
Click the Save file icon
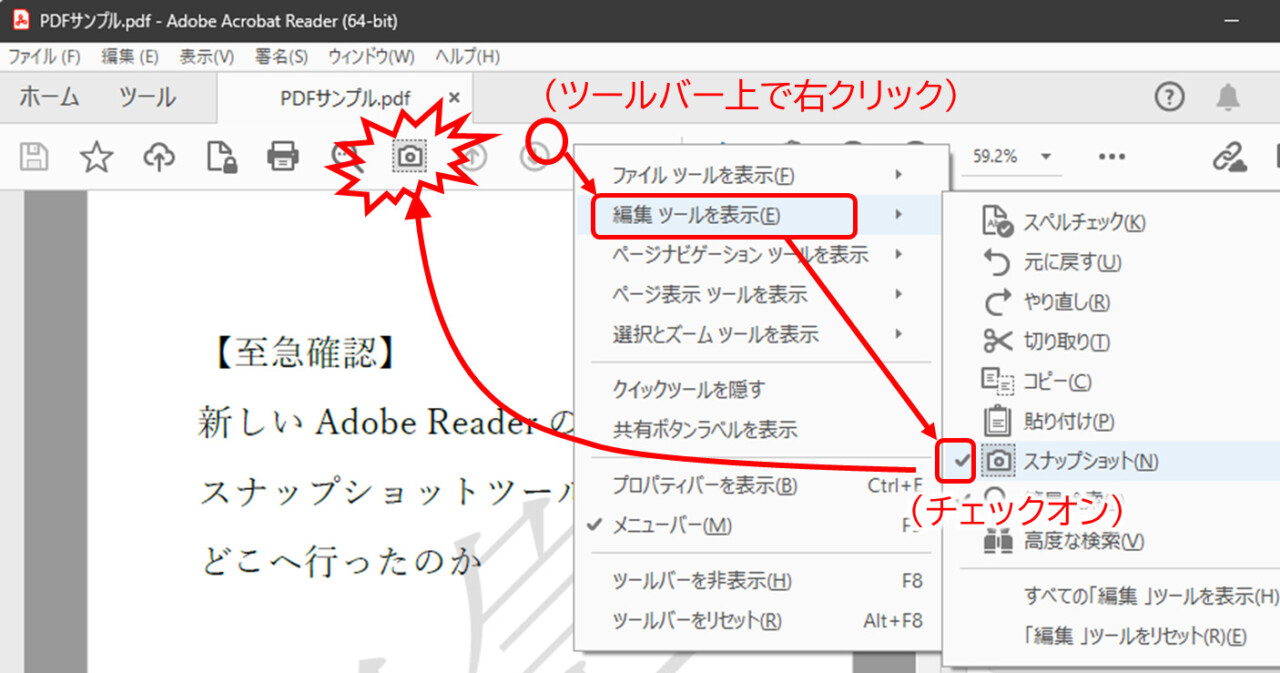[33, 156]
